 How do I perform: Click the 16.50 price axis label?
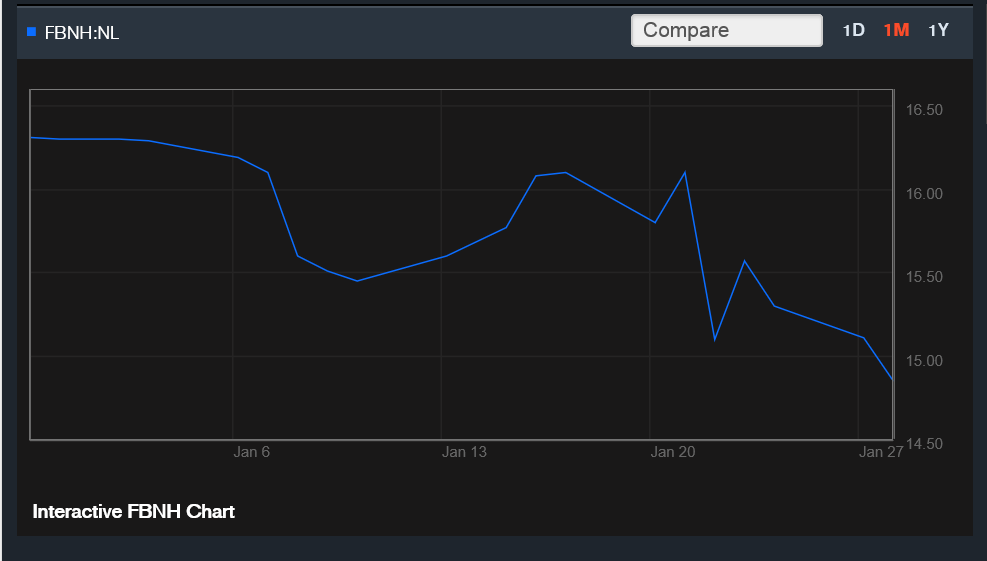(x=924, y=110)
